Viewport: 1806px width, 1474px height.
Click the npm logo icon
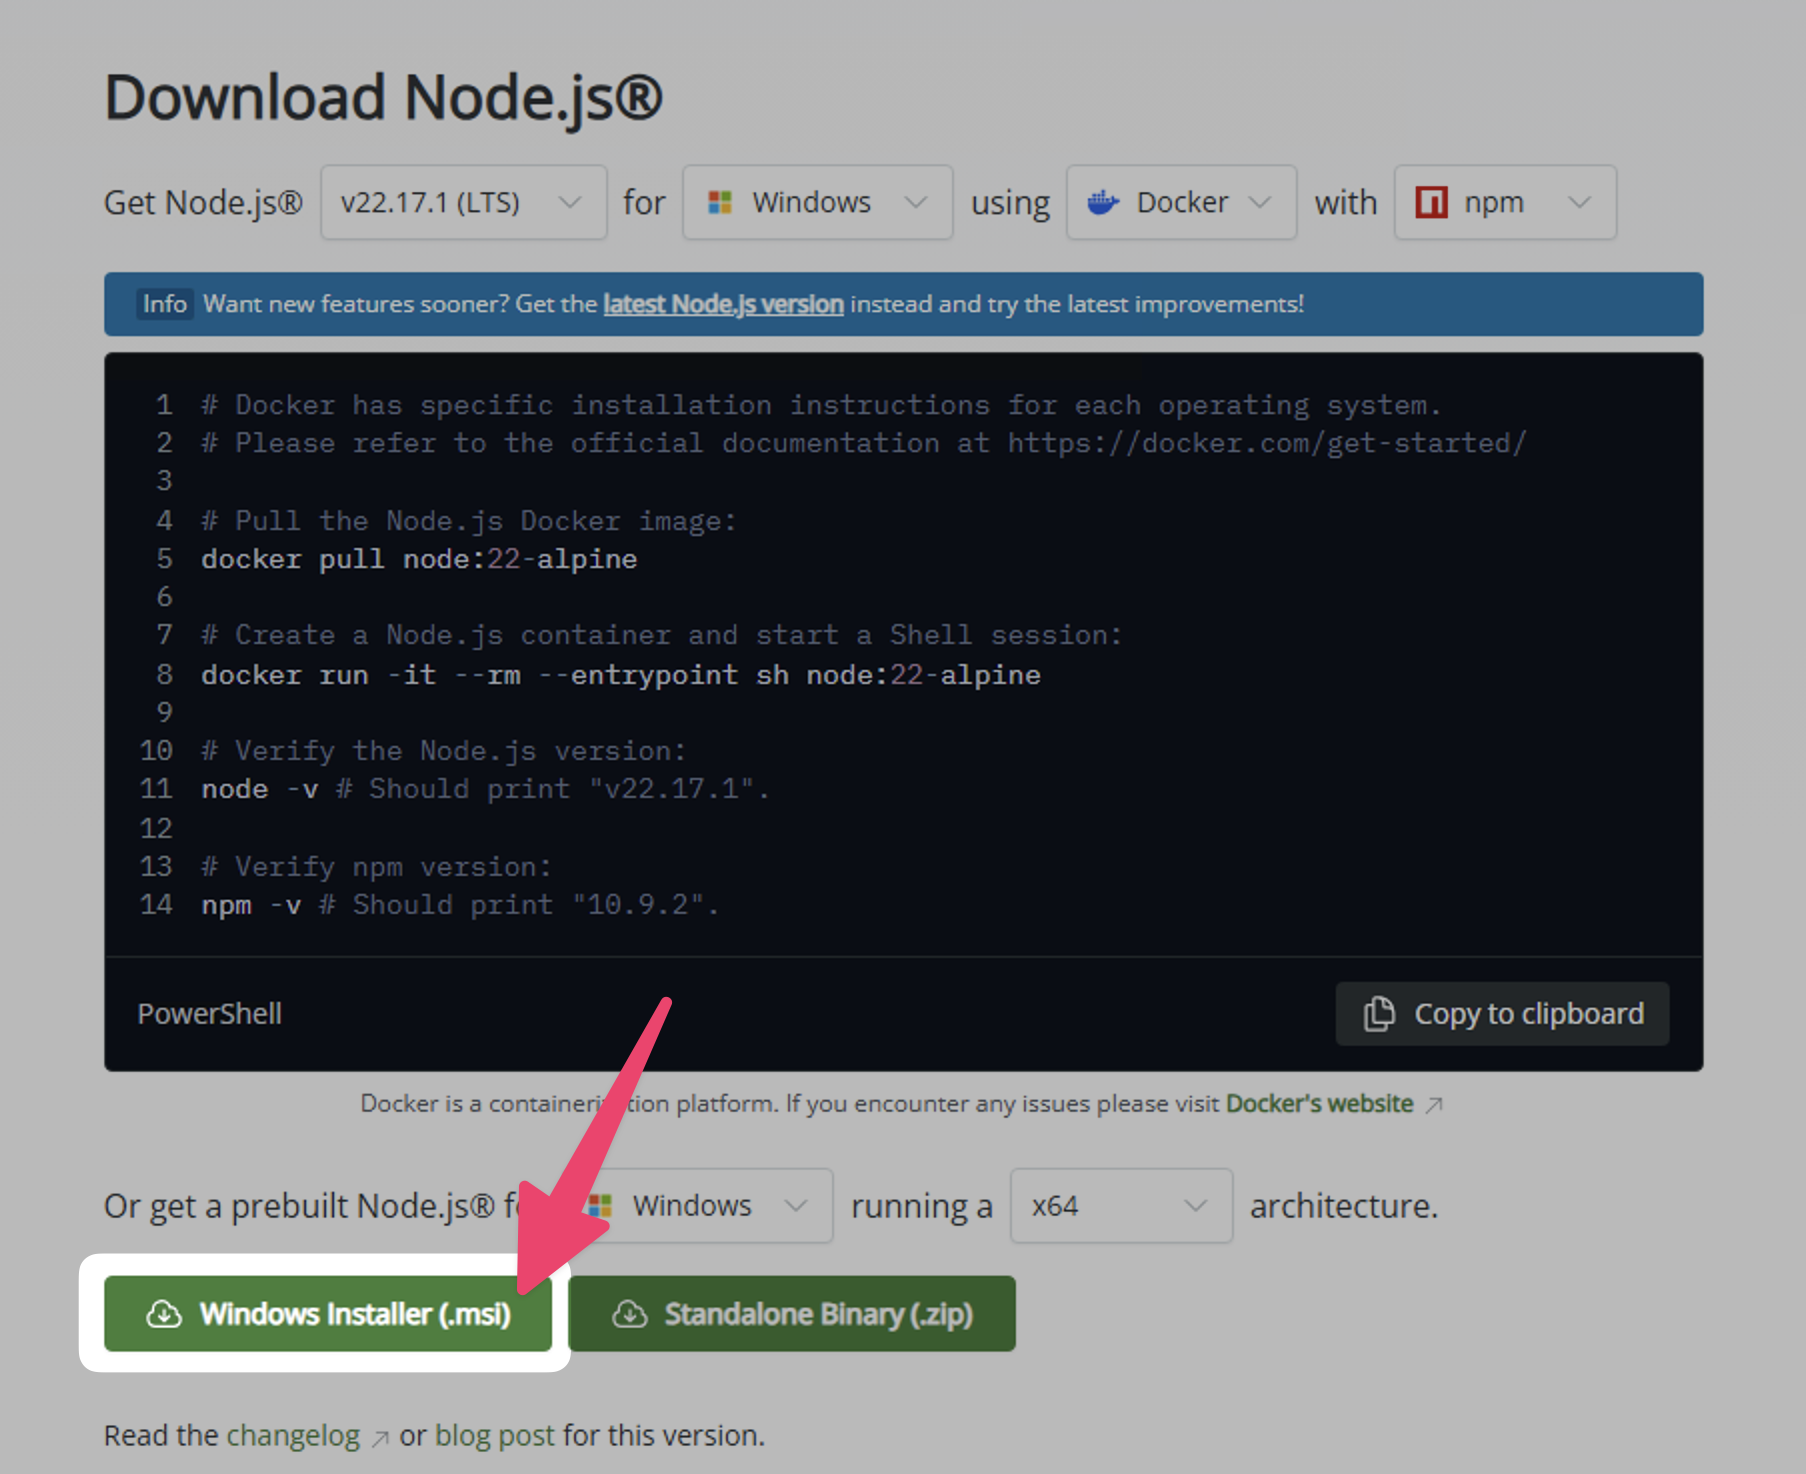pos(1431,203)
